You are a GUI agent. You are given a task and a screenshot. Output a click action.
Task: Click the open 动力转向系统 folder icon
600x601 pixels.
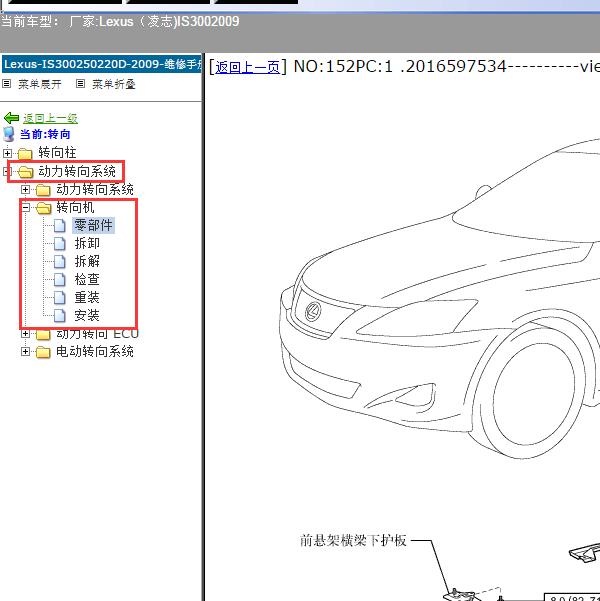25,172
